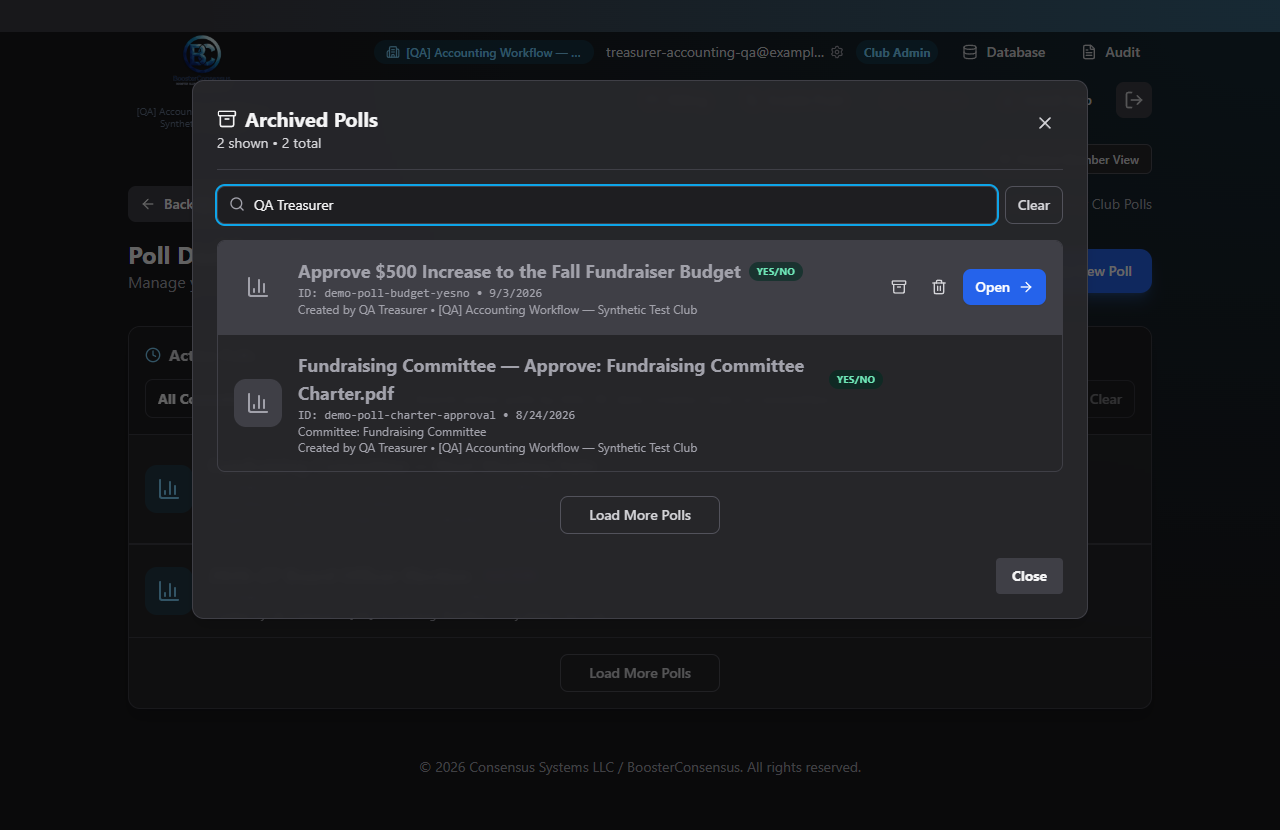Open the Audit section in top navigation
Image resolution: width=1280 pixels, height=830 pixels.
coord(1110,52)
